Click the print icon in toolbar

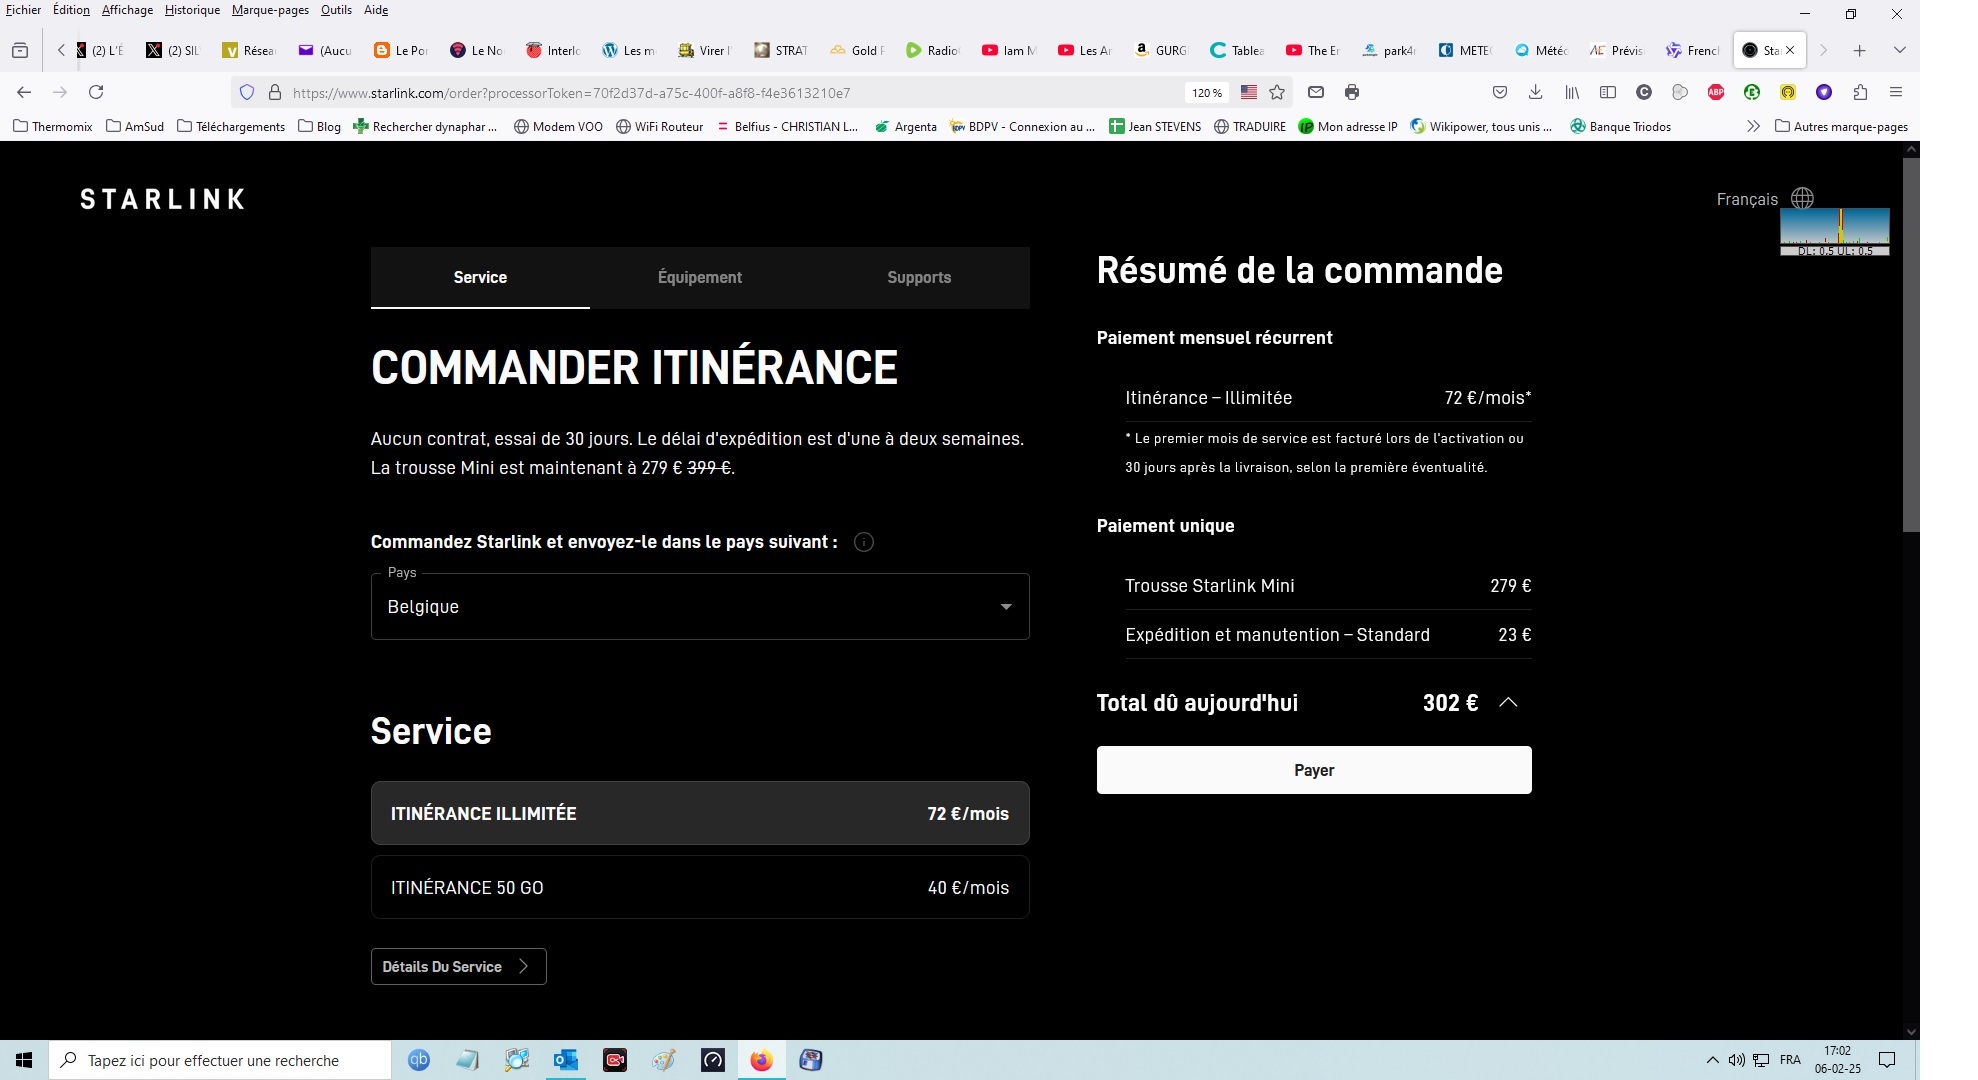pos(1352,92)
